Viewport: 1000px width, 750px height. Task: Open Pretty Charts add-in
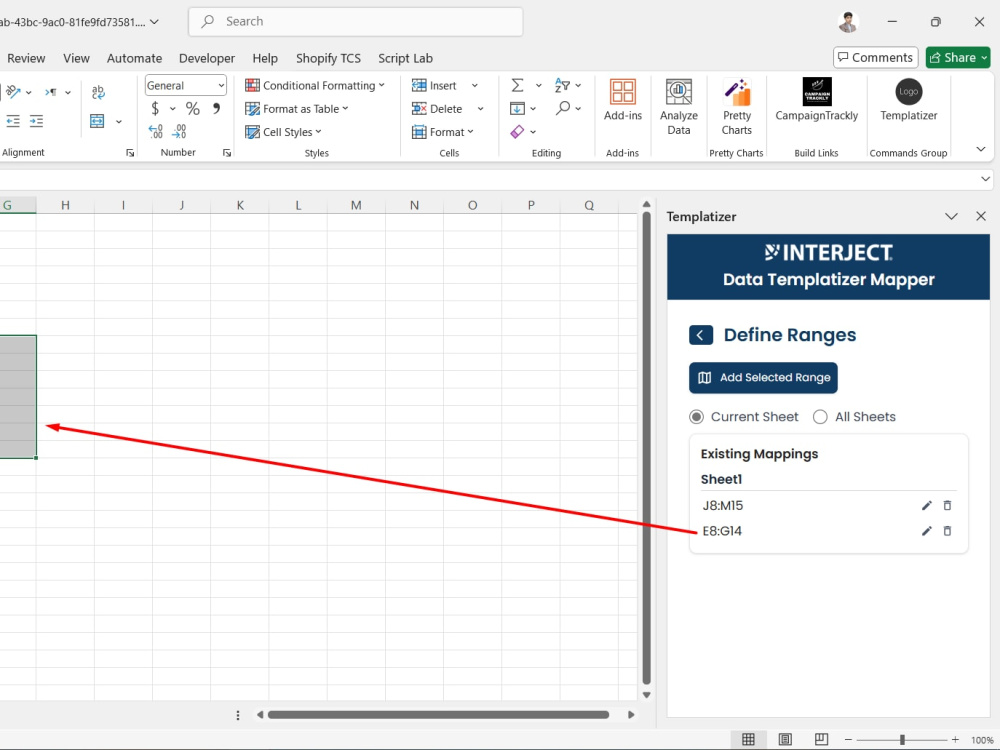click(737, 107)
